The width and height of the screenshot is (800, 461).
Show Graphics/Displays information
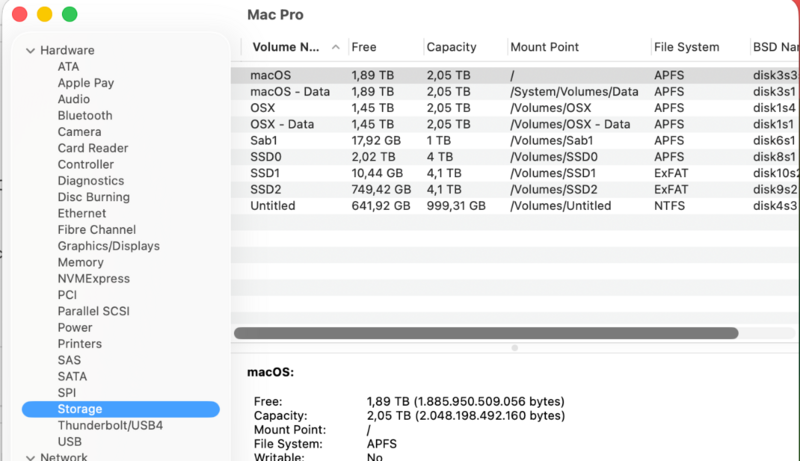click(108, 246)
